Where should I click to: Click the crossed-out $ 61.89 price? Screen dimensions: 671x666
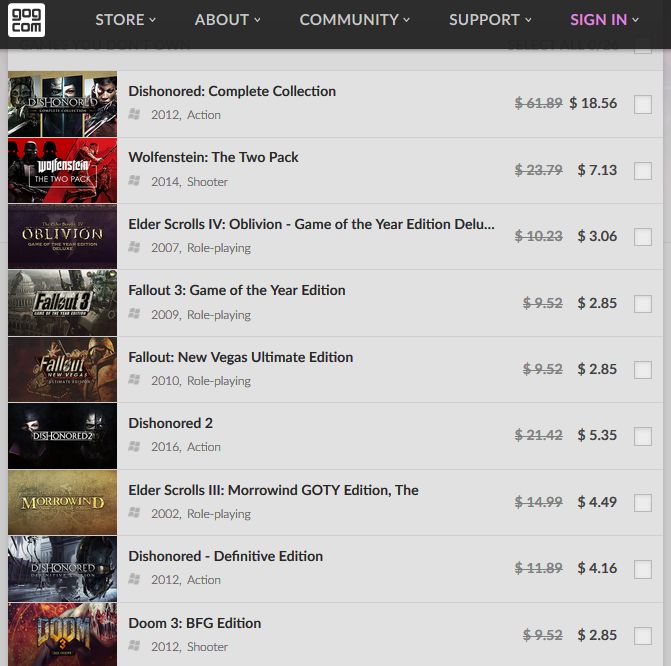pyautogui.click(x=539, y=103)
